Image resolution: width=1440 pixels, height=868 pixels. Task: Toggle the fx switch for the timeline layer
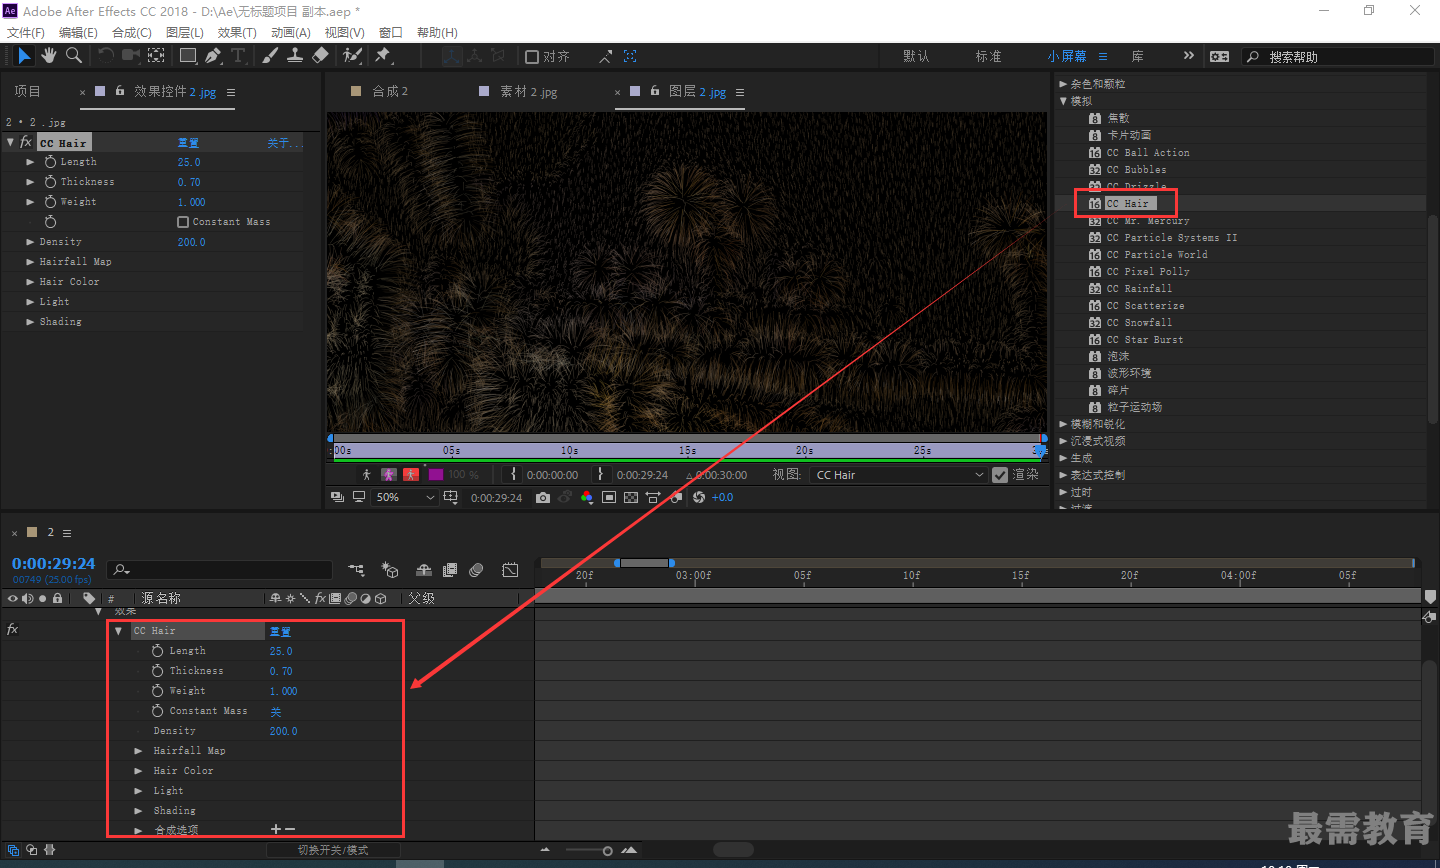(12, 629)
